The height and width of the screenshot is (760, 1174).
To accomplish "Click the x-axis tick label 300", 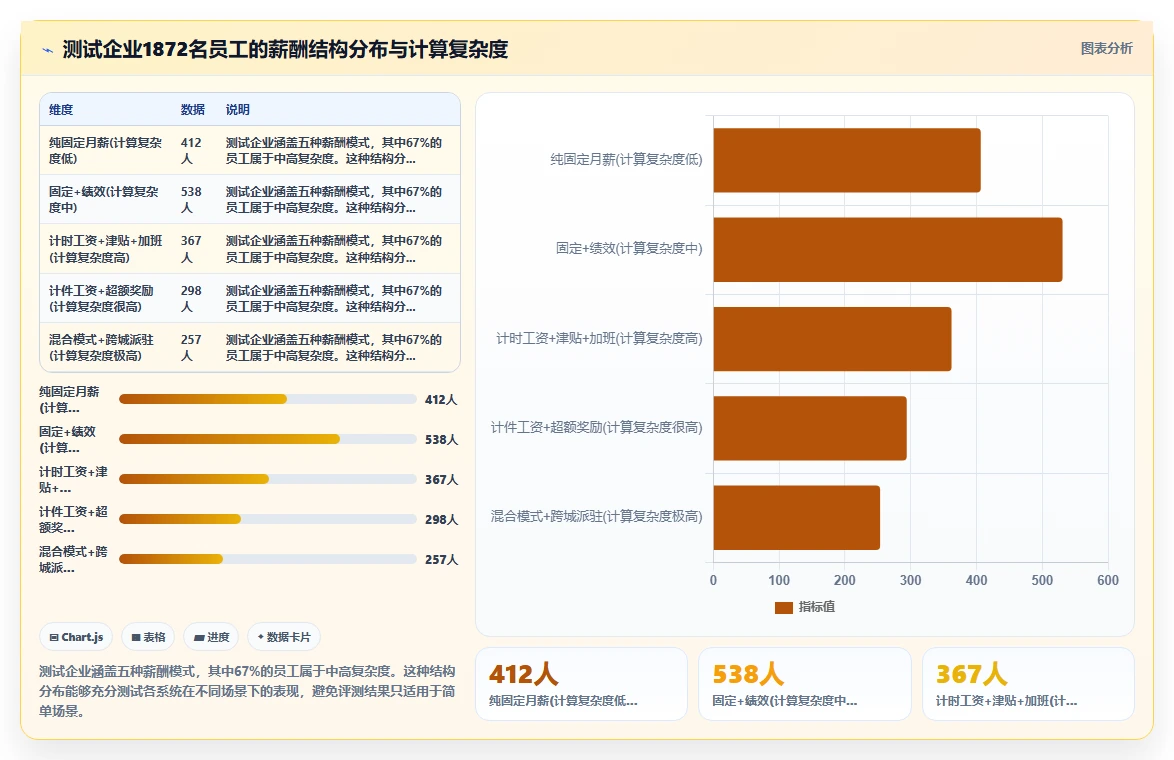I will tap(910, 580).
